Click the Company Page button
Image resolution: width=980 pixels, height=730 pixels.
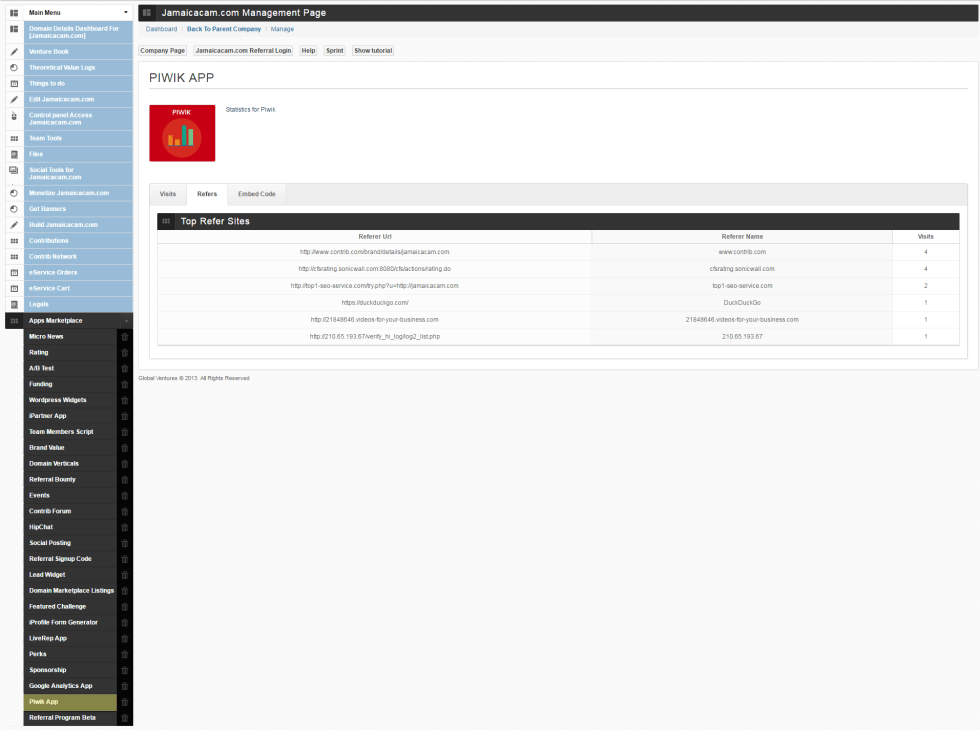162,51
